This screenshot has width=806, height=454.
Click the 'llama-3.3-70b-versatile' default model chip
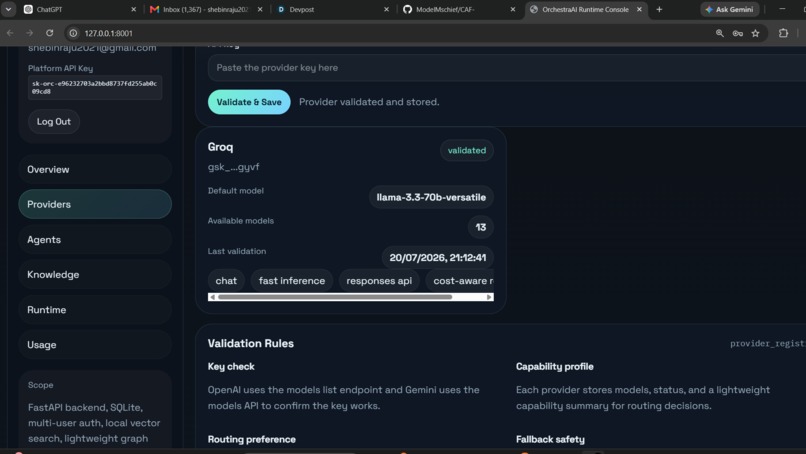coord(431,197)
